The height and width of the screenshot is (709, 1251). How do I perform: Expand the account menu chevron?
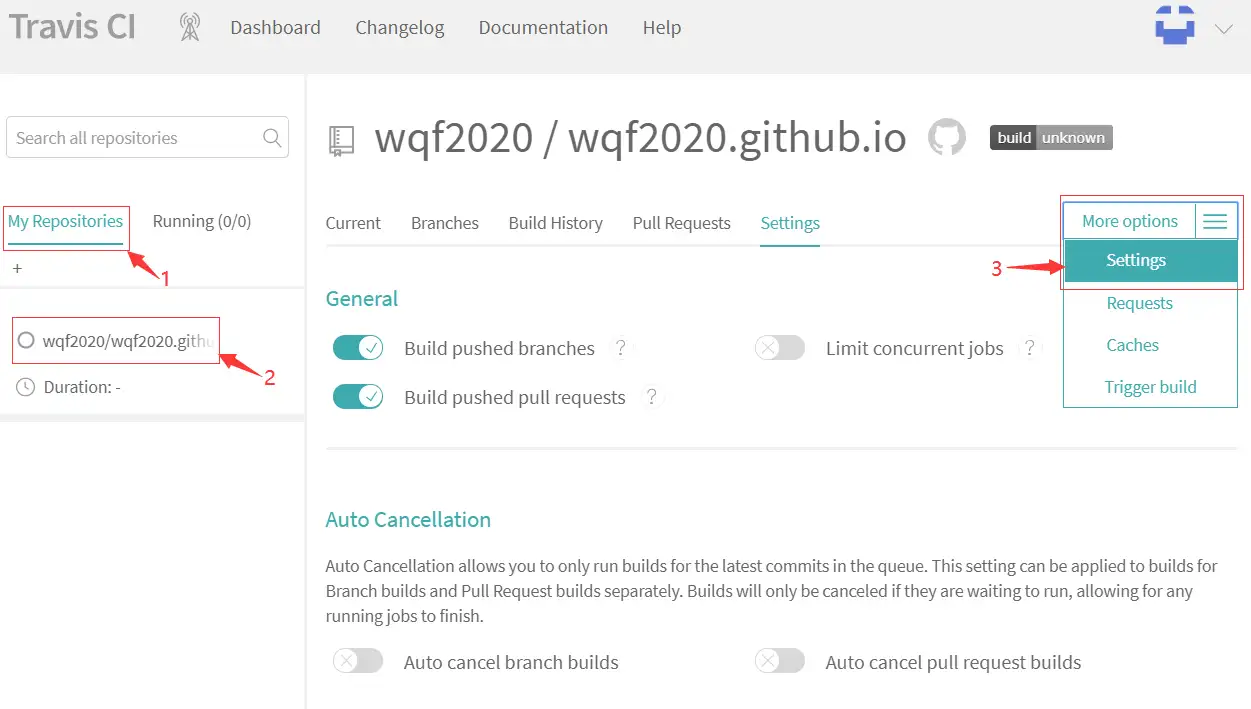[1223, 29]
